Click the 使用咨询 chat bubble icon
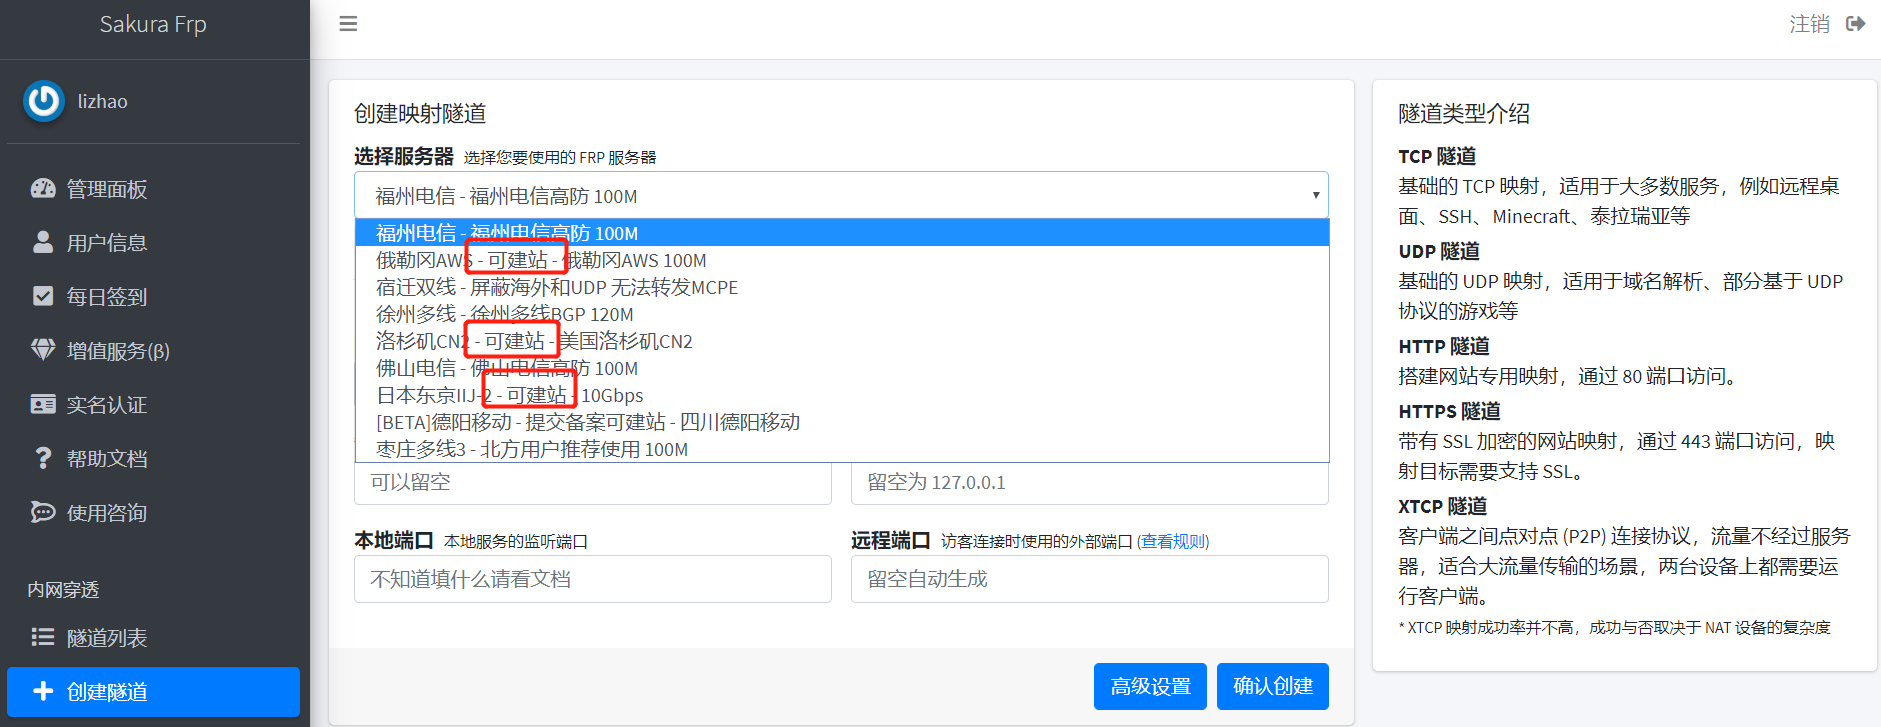 (43, 512)
